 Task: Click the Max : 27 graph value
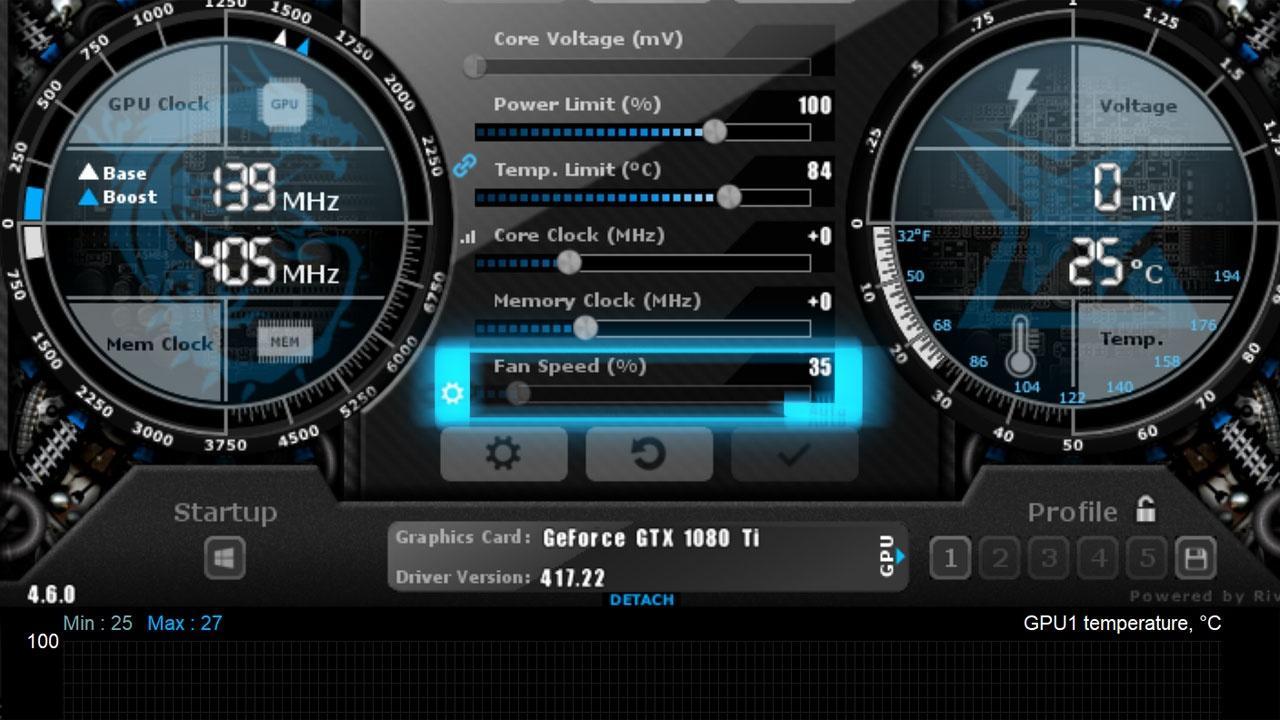(x=185, y=623)
